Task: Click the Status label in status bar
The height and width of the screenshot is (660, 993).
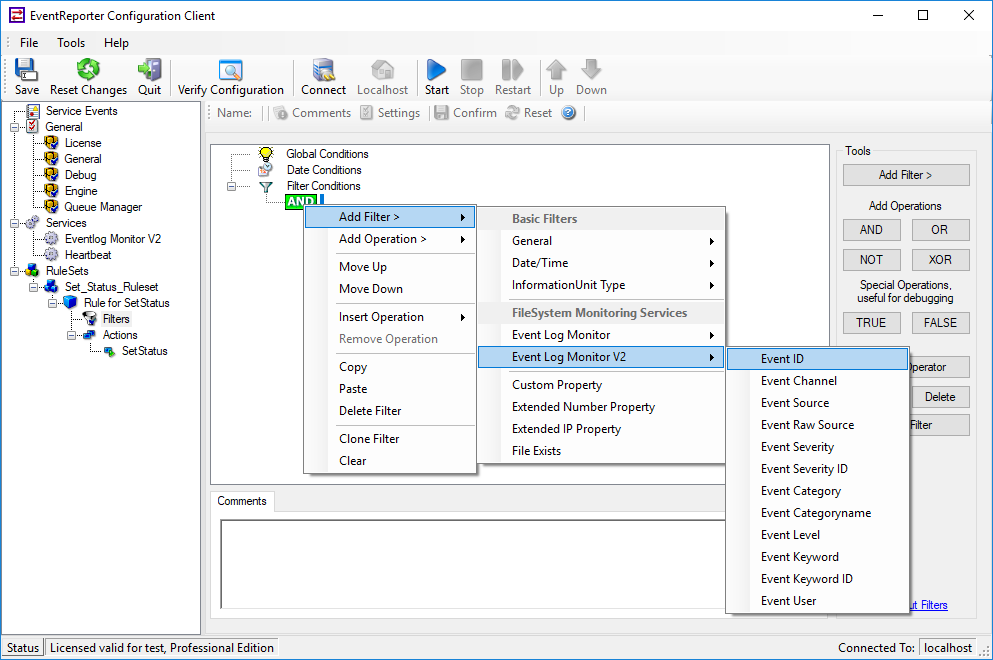Action: coord(23,647)
